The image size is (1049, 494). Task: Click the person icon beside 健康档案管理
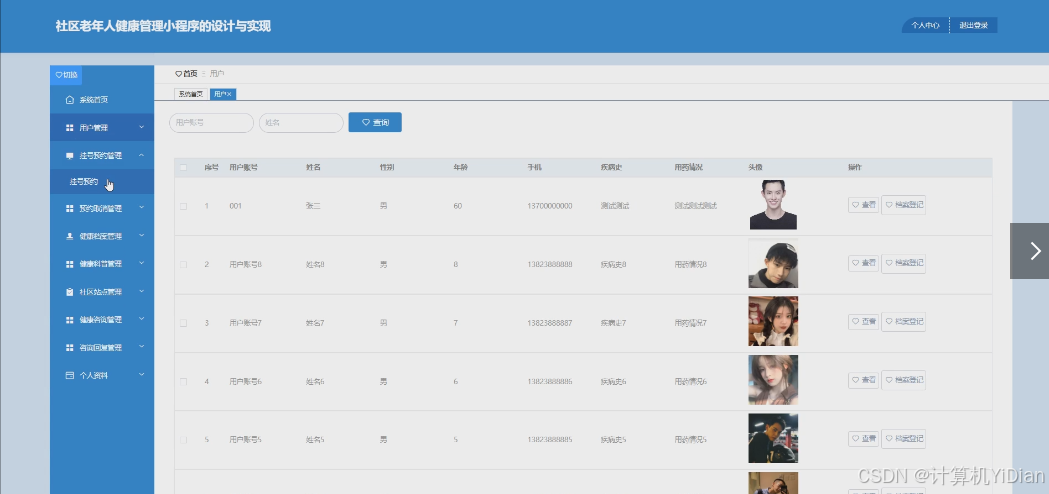(70, 236)
